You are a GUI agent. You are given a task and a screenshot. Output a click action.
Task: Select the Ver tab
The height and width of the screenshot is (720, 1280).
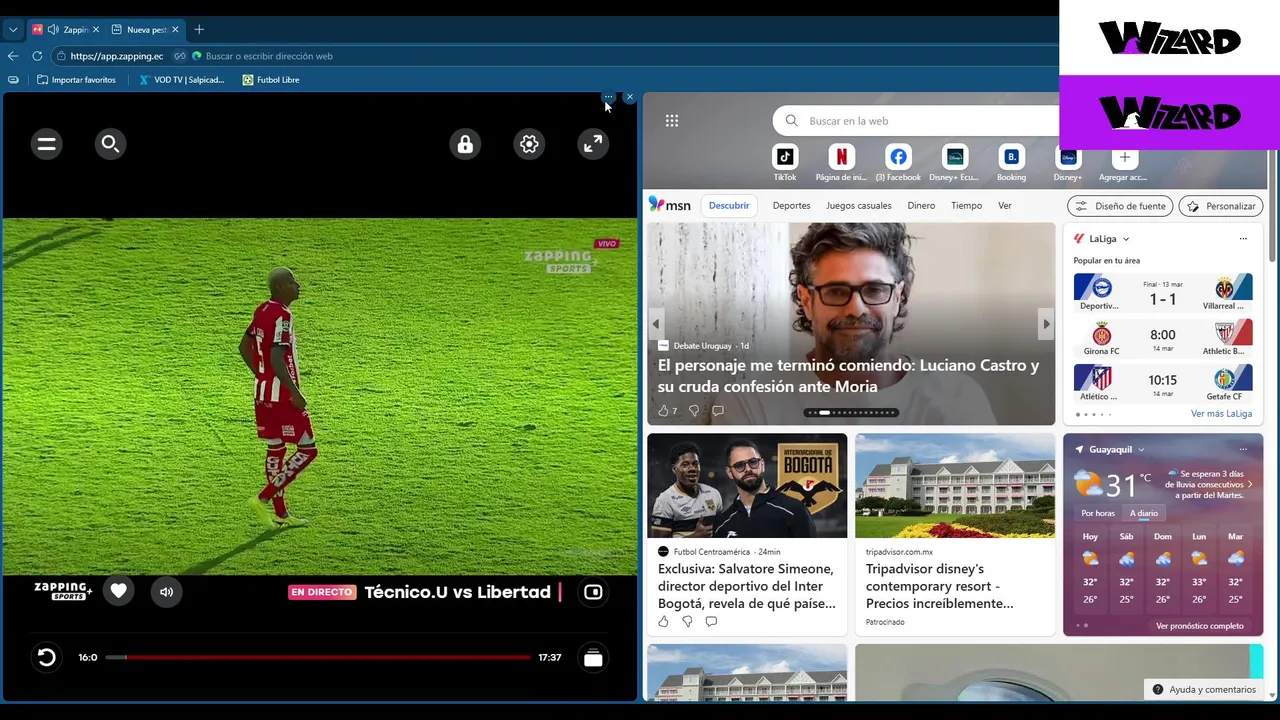coord(1005,205)
